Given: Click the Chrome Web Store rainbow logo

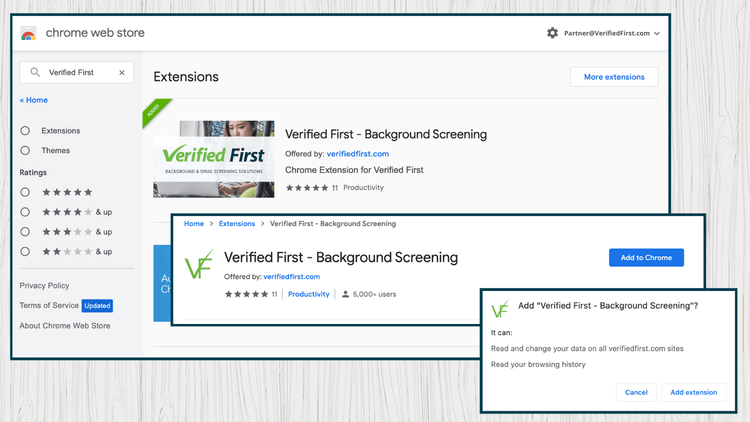Looking at the screenshot, I should 29,33.
